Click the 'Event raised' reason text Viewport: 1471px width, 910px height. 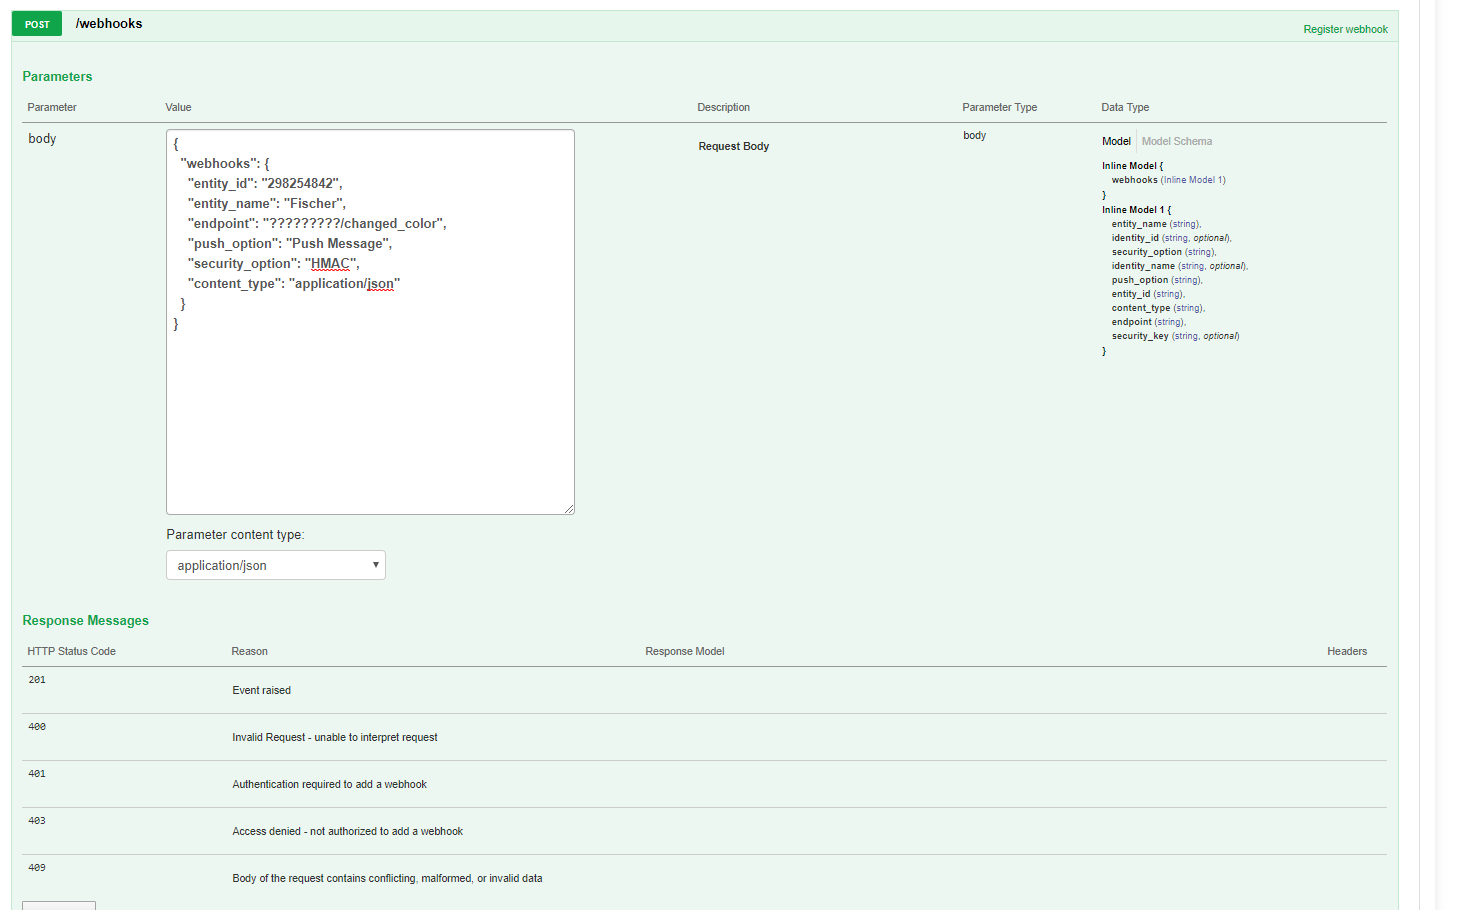tap(262, 691)
